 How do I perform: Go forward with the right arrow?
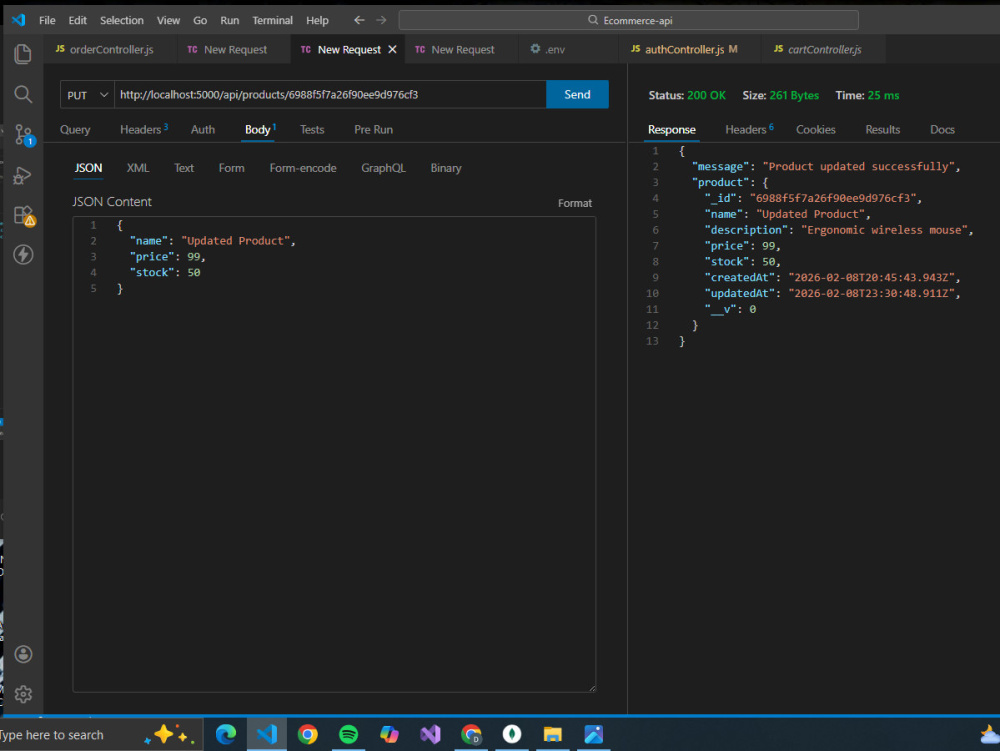381,20
